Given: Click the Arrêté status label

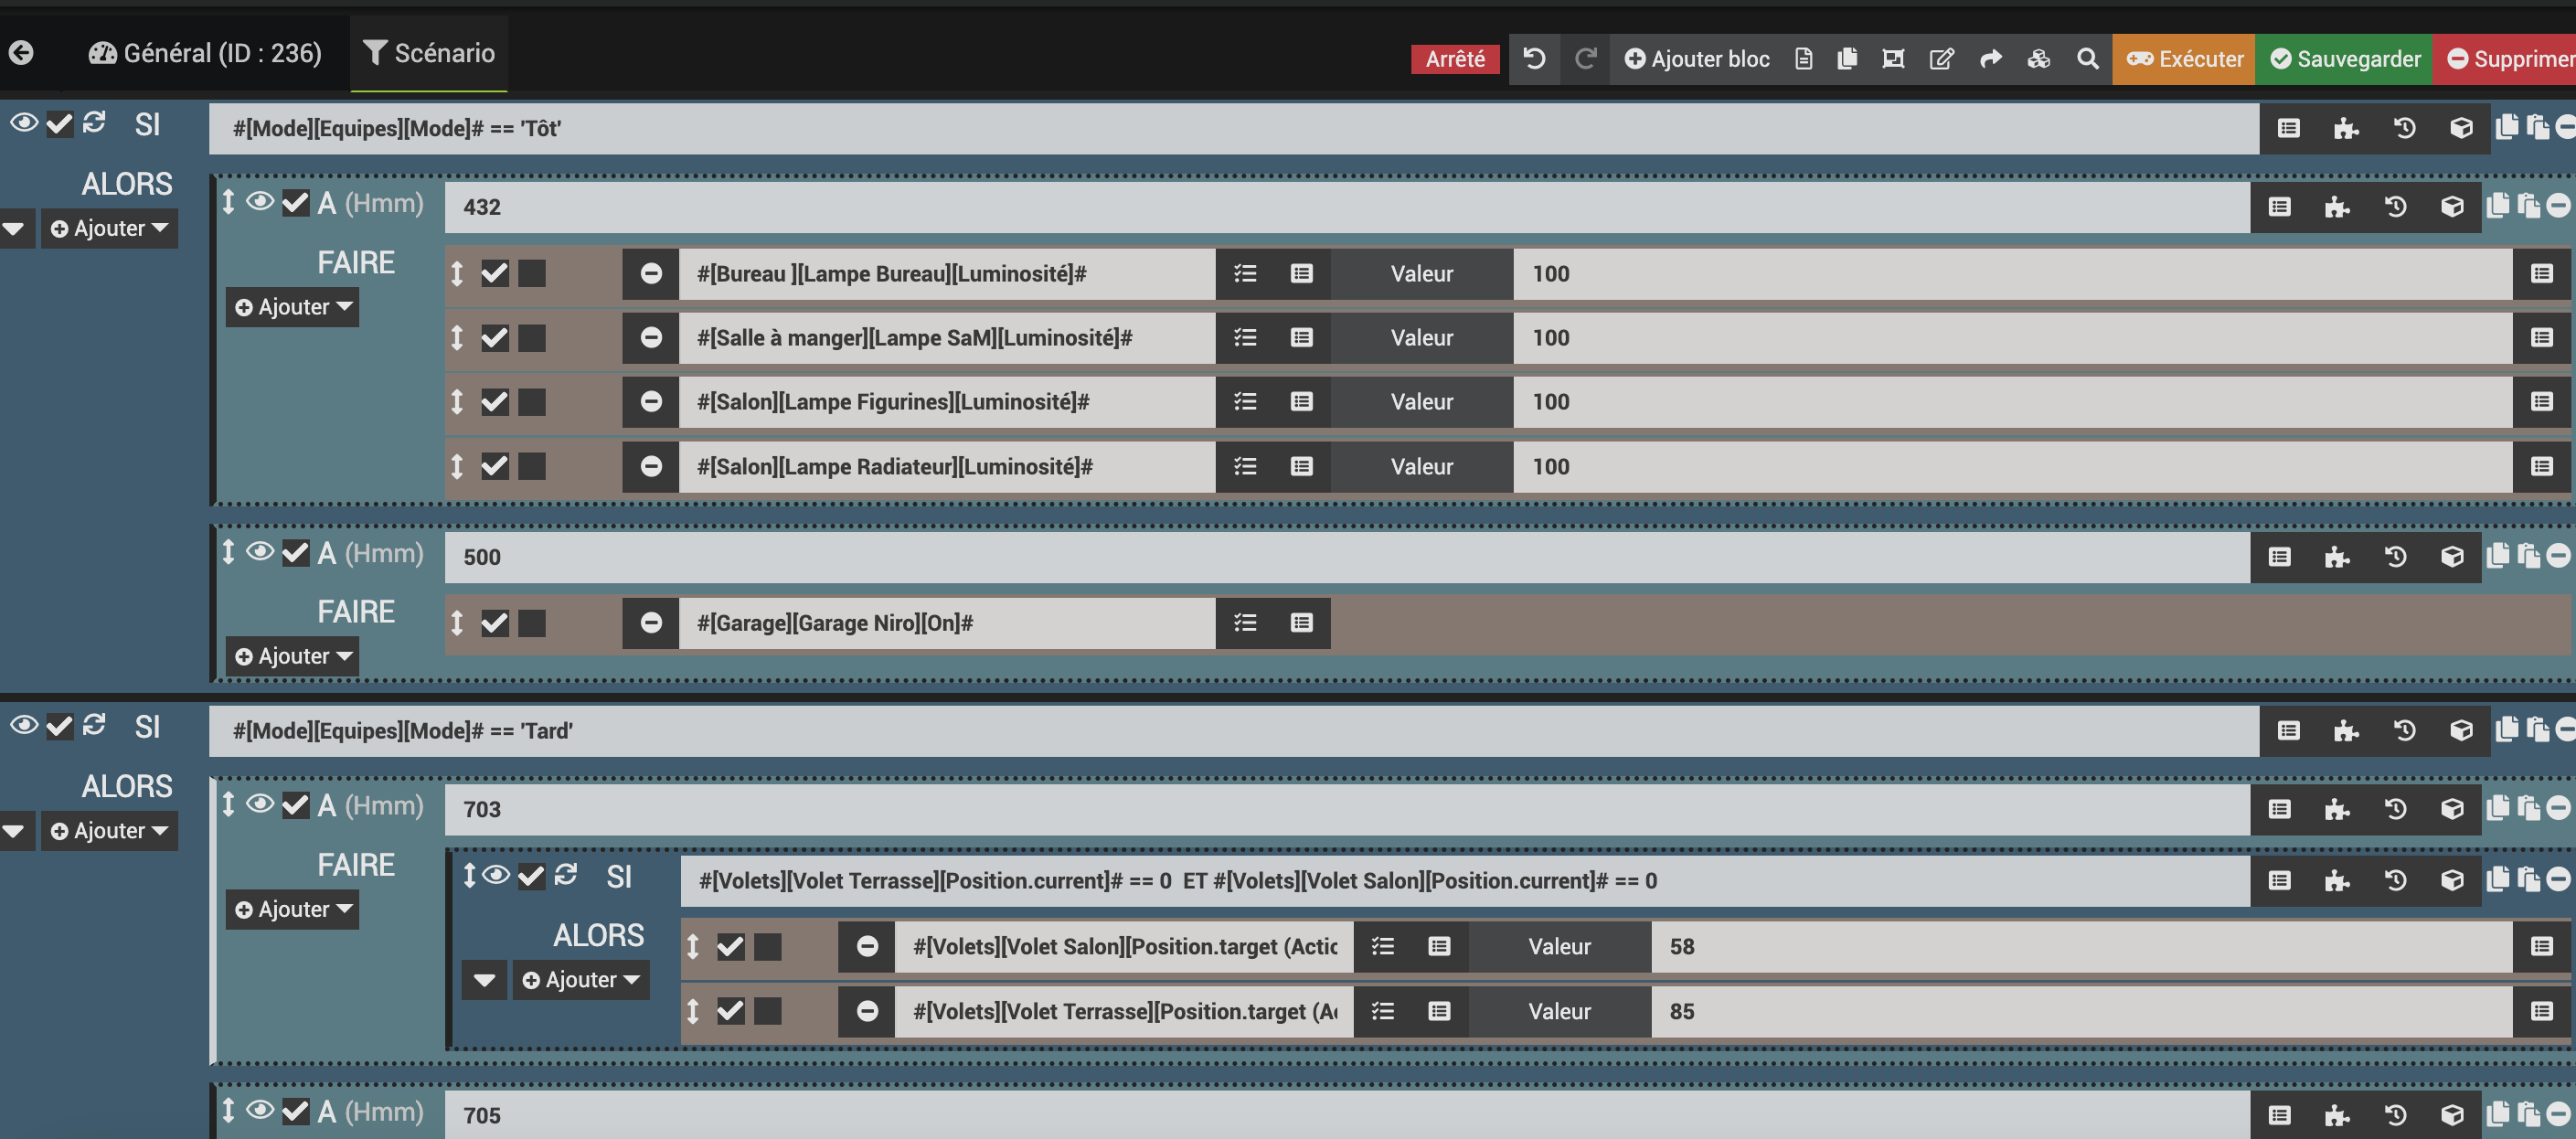Looking at the screenshot, I should tap(1455, 59).
